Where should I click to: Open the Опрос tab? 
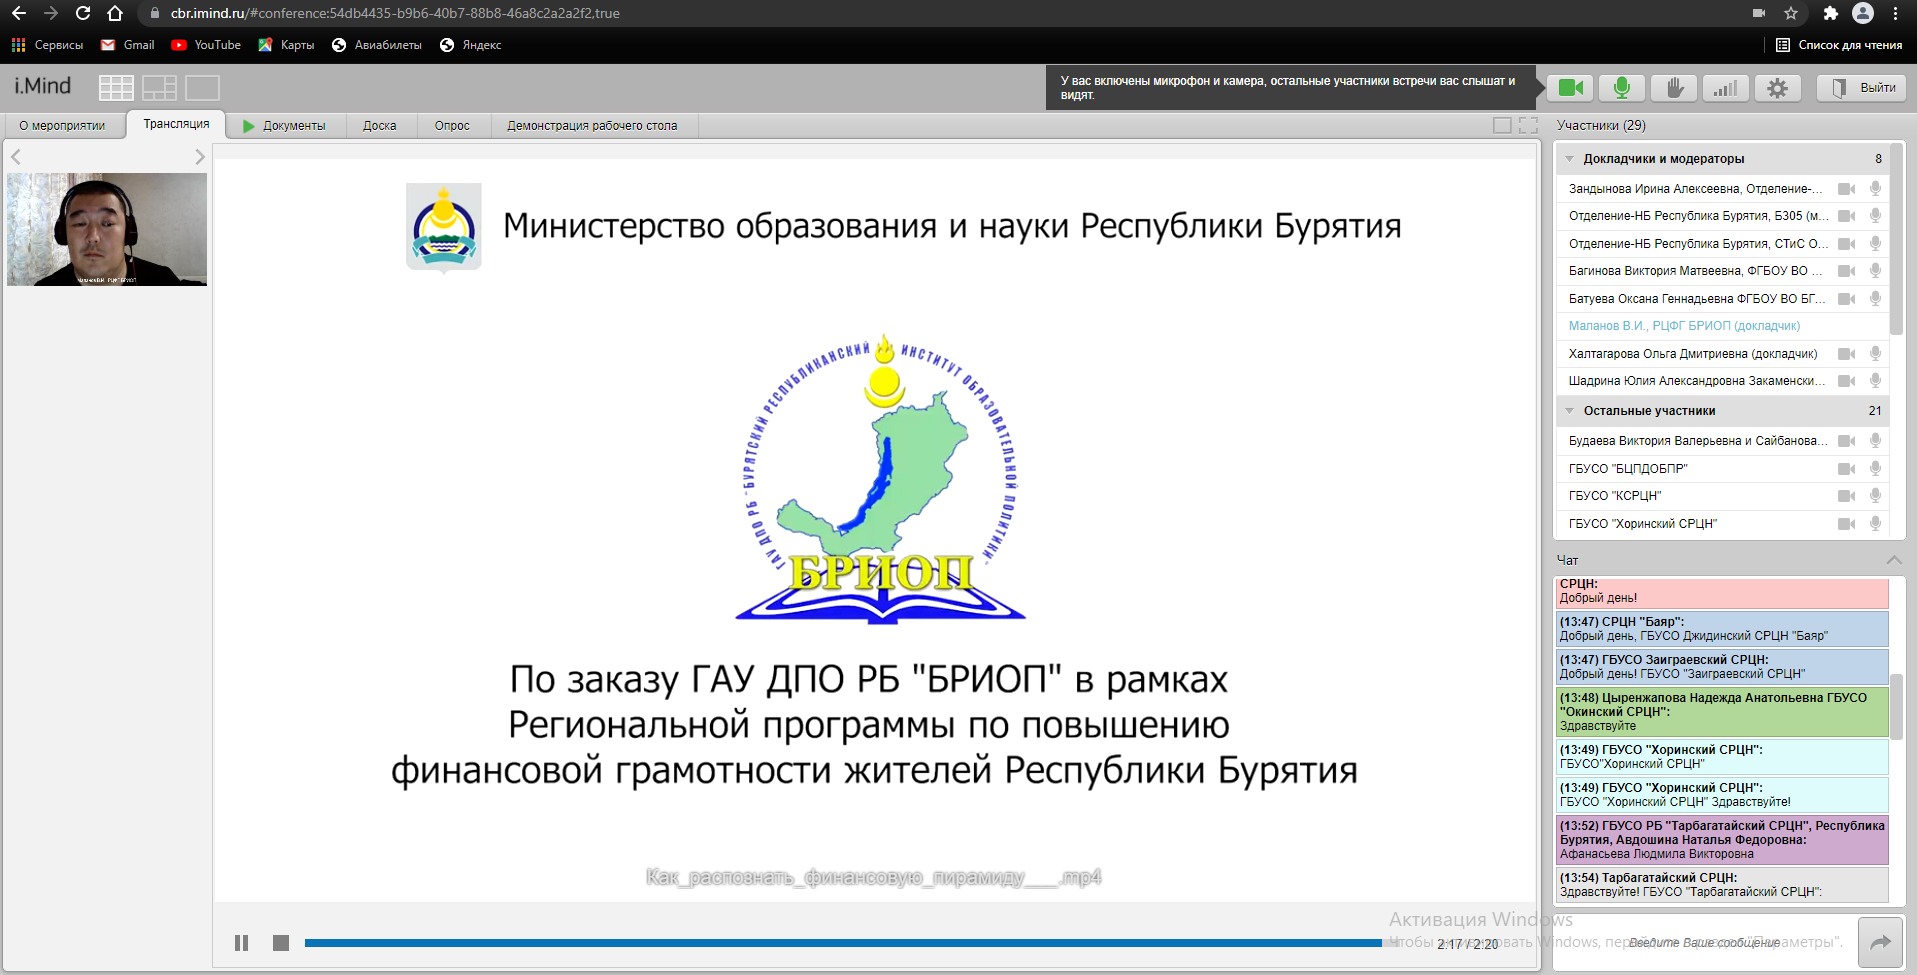pyautogui.click(x=452, y=126)
